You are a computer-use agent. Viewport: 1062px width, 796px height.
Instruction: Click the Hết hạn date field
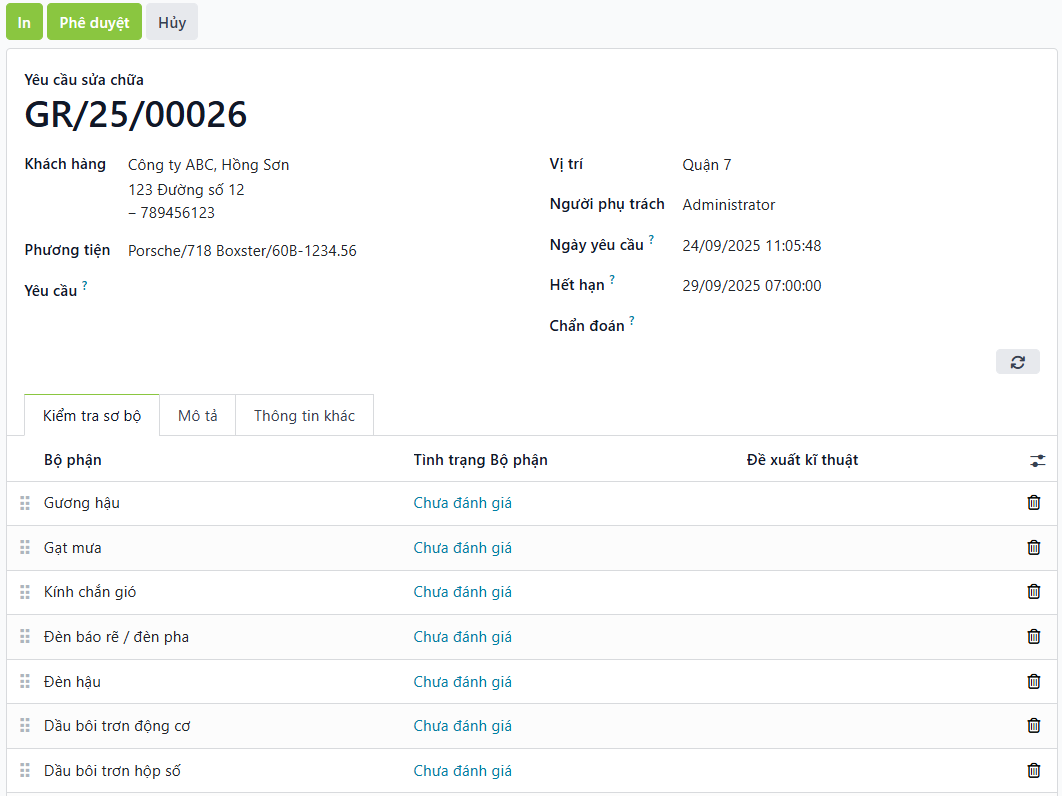(751, 286)
